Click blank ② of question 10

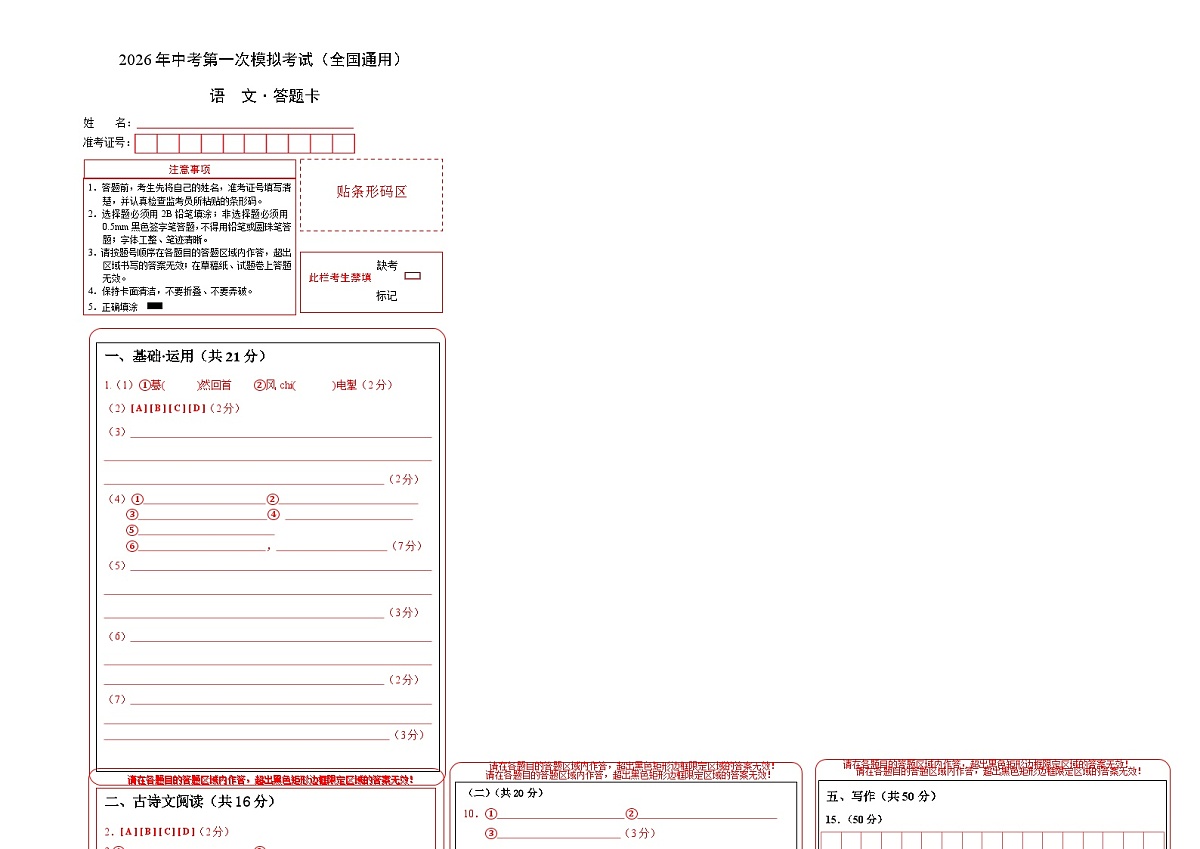pyautogui.click(x=707, y=817)
